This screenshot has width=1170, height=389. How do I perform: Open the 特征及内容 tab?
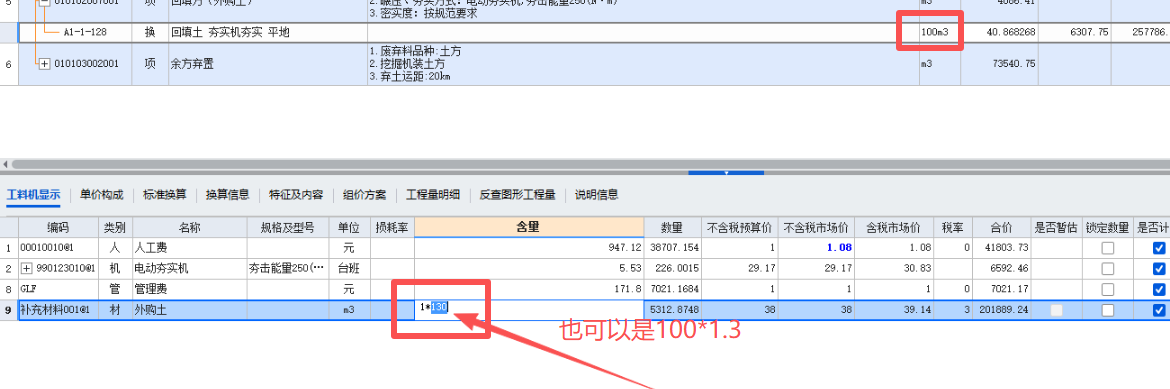click(x=296, y=195)
